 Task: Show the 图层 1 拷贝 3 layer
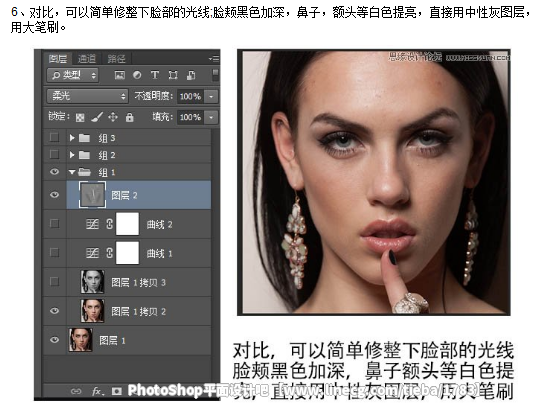coord(54,281)
